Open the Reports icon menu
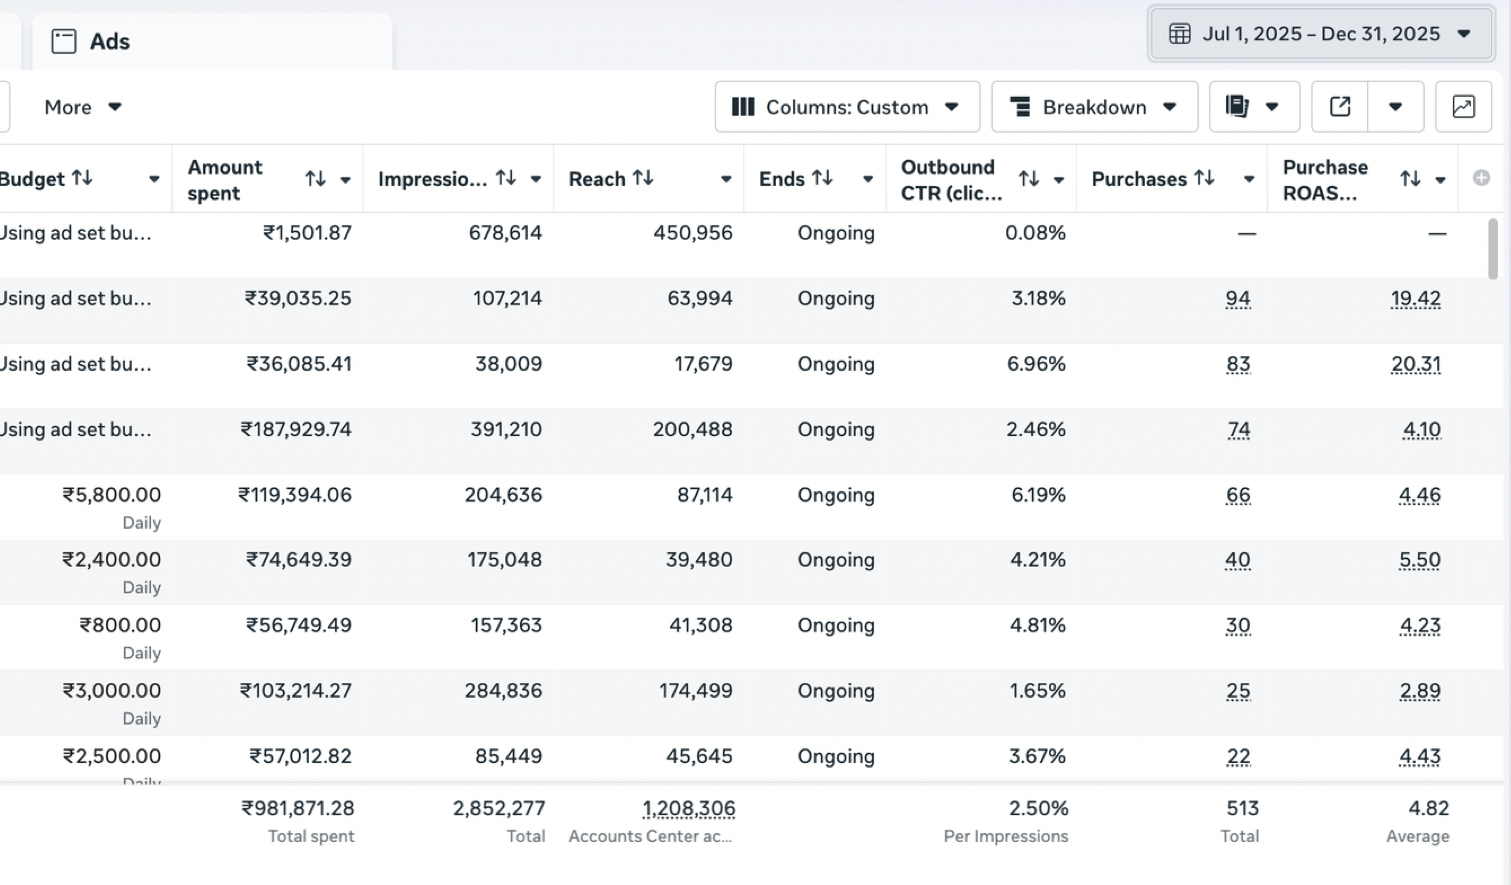The height and width of the screenshot is (885, 1511). pyautogui.click(x=1237, y=107)
